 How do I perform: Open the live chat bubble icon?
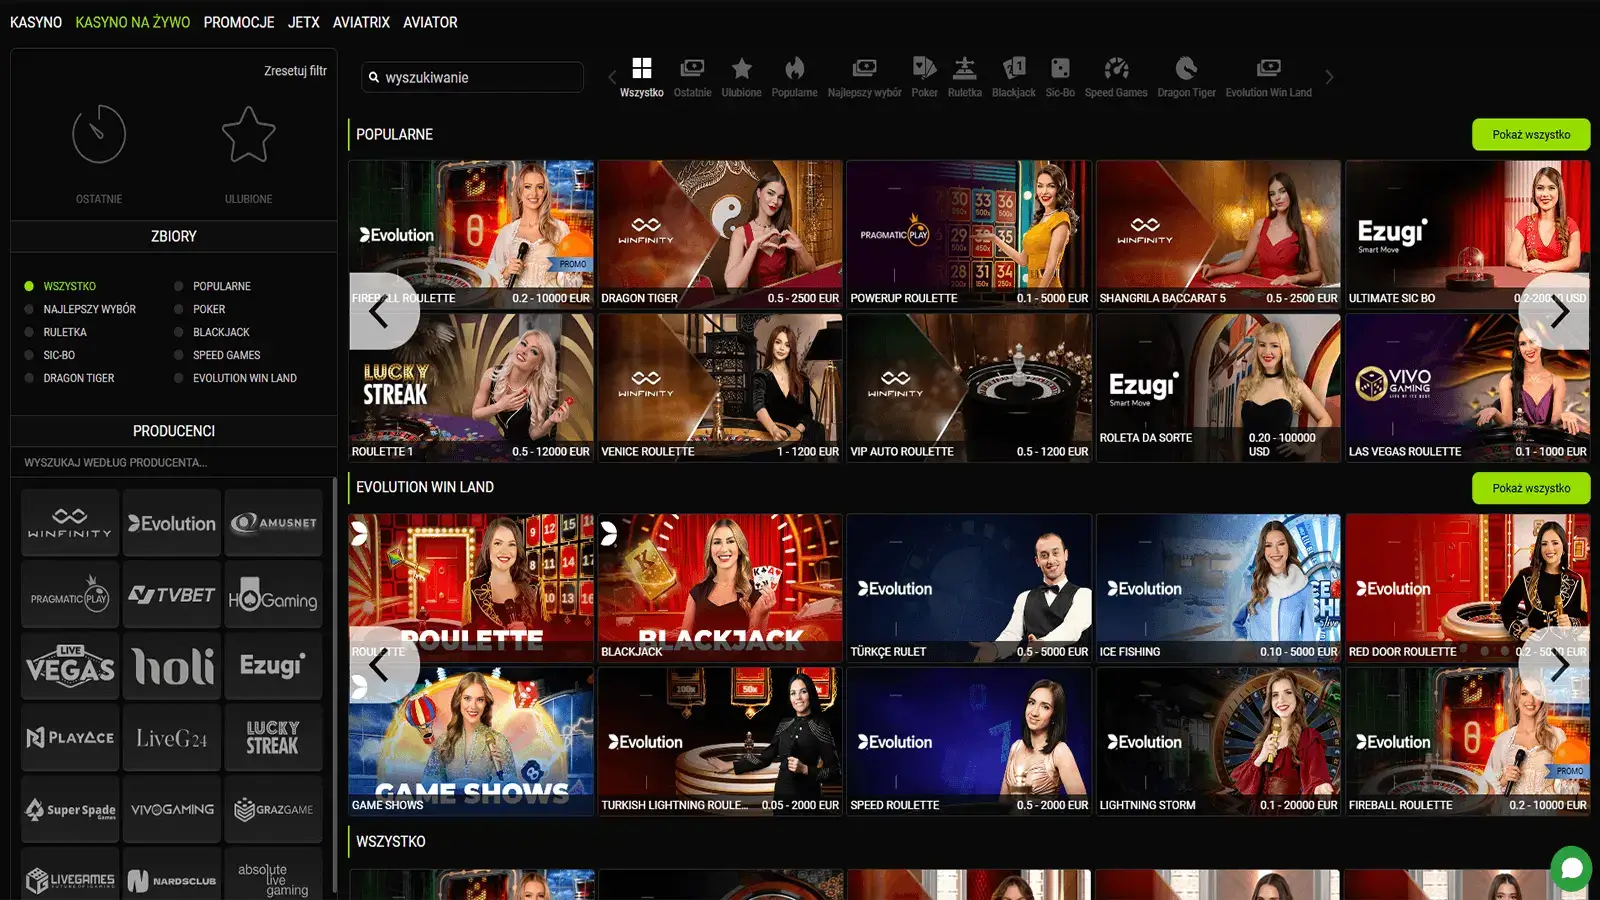pyautogui.click(x=1571, y=867)
